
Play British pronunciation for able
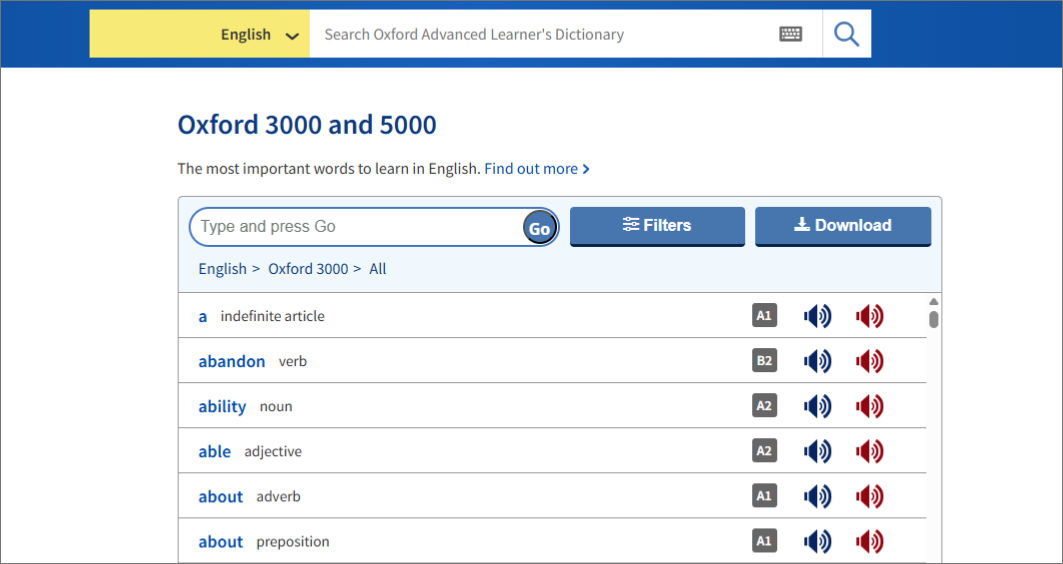pyautogui.click(x=818, y=451)
